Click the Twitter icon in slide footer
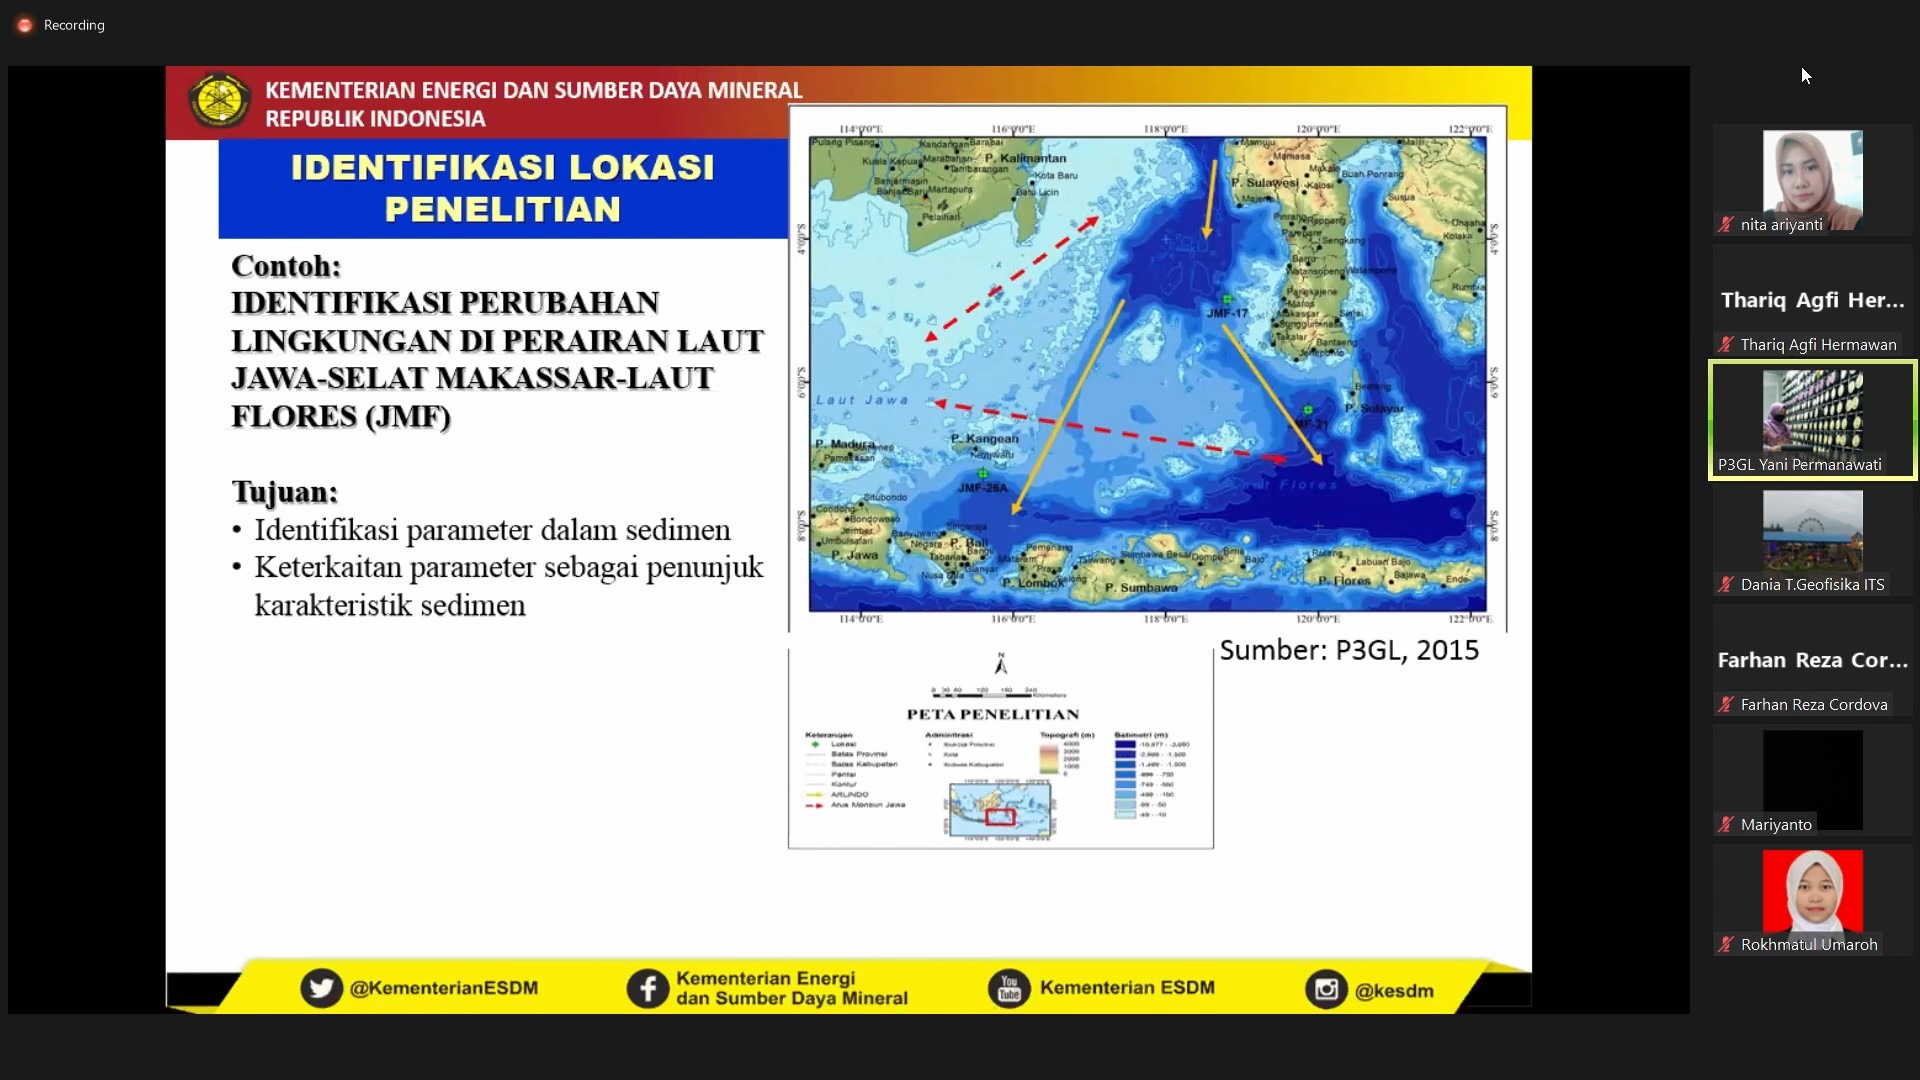The width and height of the screenshot is (1920, 1080). [321, 988]
